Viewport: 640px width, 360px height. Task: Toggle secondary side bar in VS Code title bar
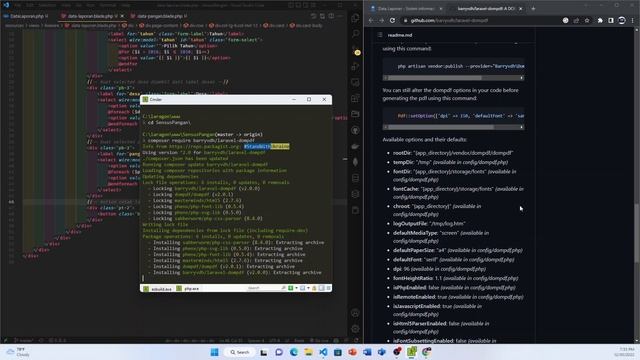pos(306,5)
